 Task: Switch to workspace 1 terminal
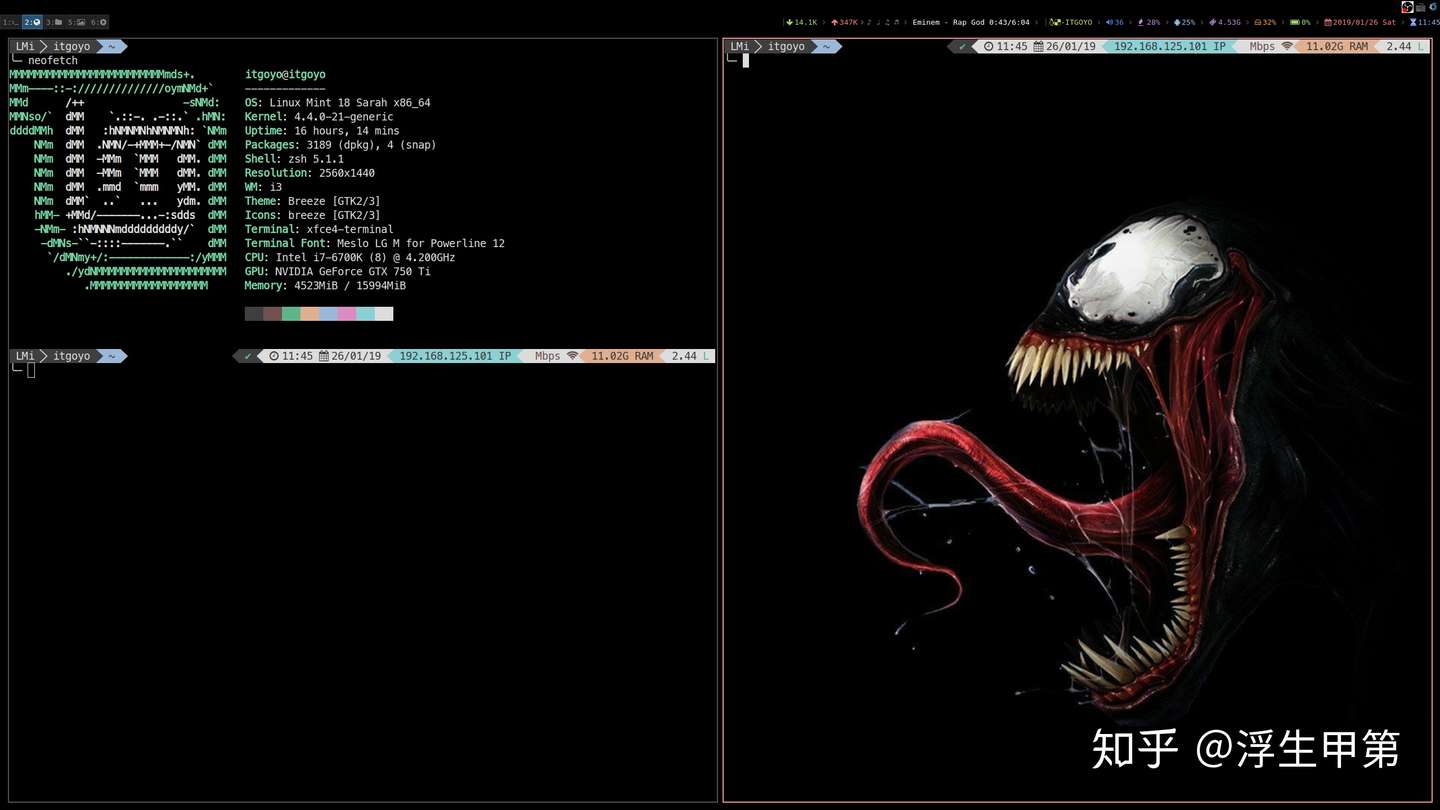pos(10,22)
